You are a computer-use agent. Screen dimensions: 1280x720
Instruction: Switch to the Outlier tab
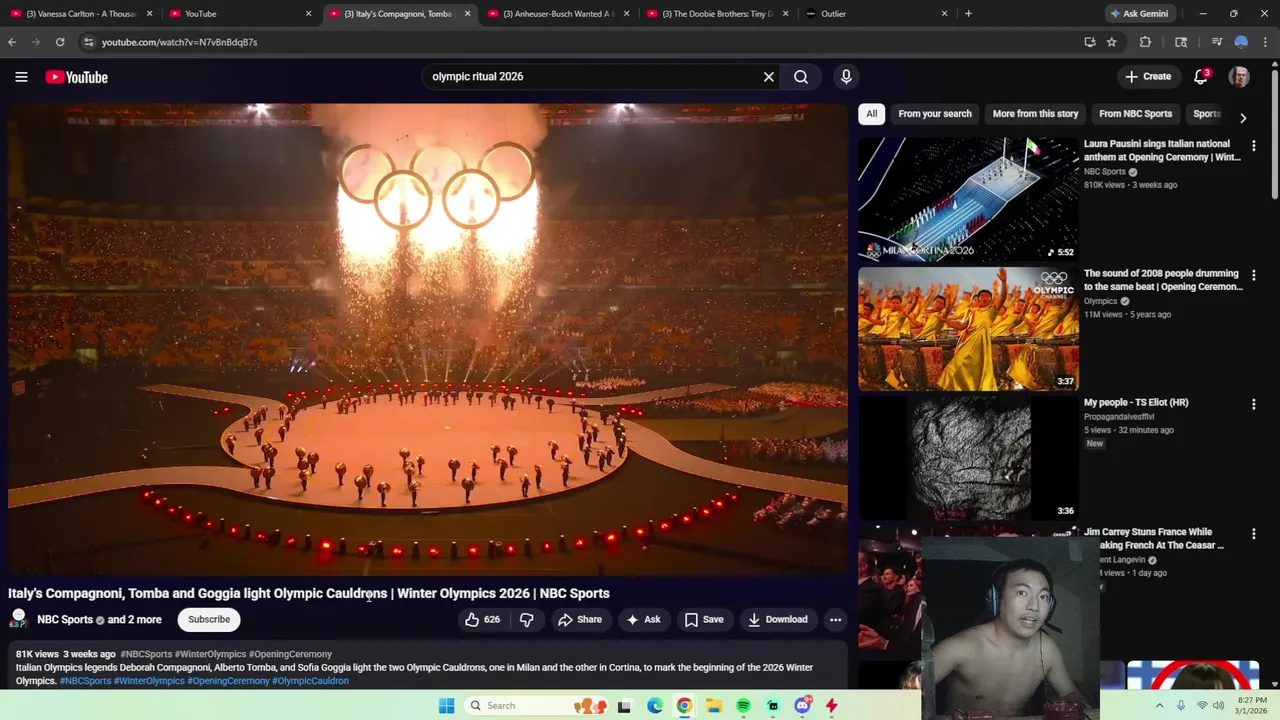click(875, 14)
